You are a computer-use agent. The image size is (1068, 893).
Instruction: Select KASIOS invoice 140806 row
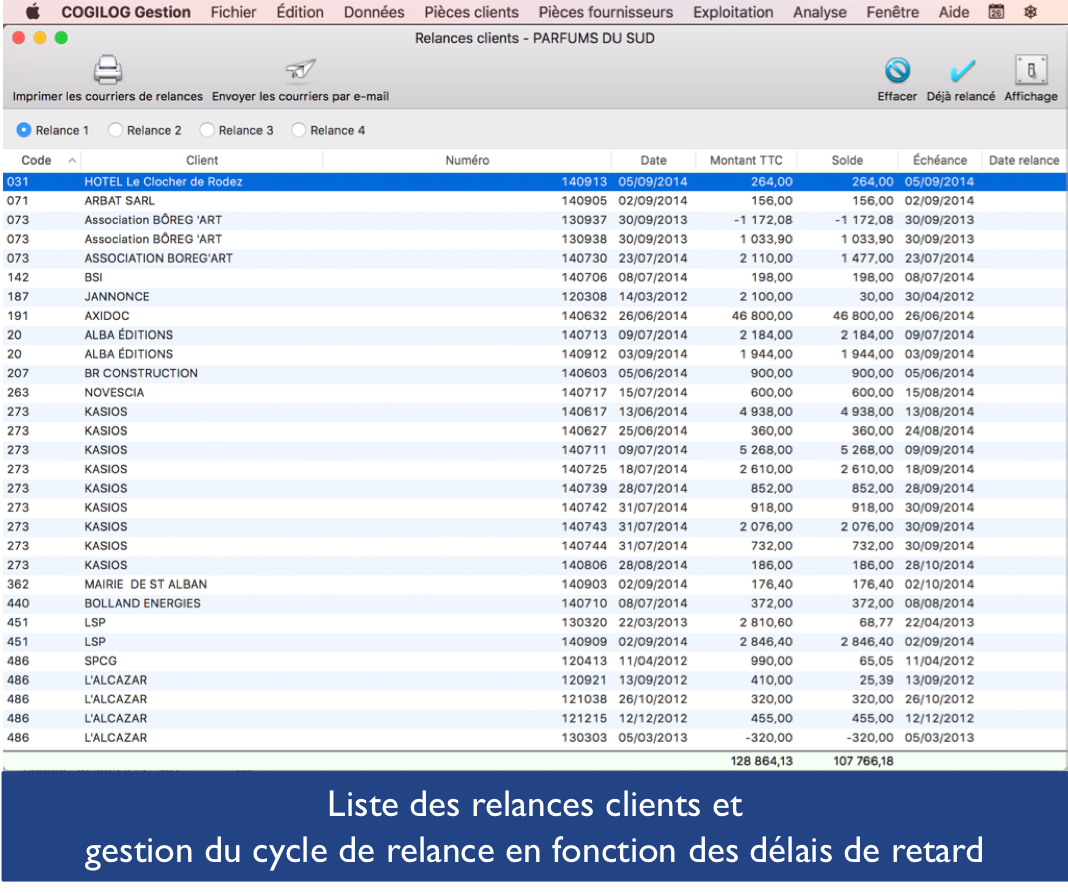tap(534, 565)
